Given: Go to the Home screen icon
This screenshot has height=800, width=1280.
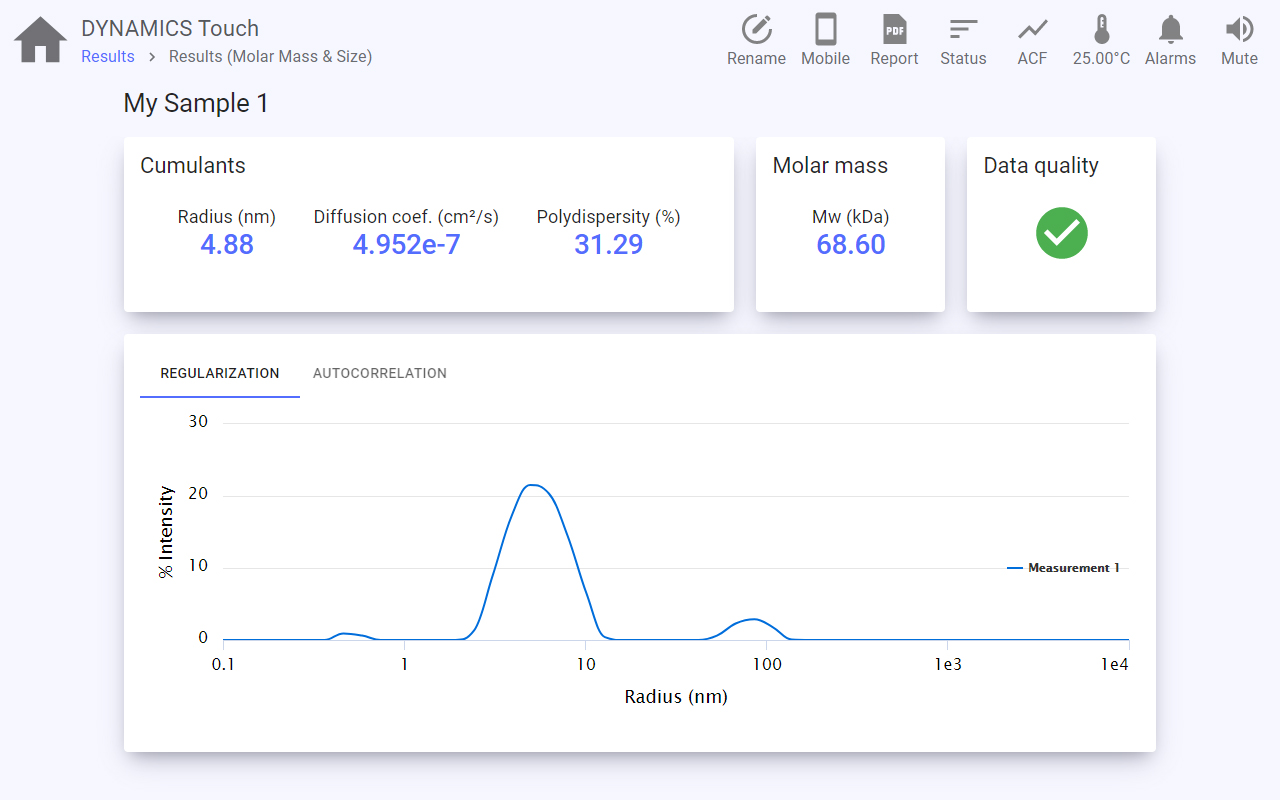Looking at the screenshot, I should (x=41, y=41).
